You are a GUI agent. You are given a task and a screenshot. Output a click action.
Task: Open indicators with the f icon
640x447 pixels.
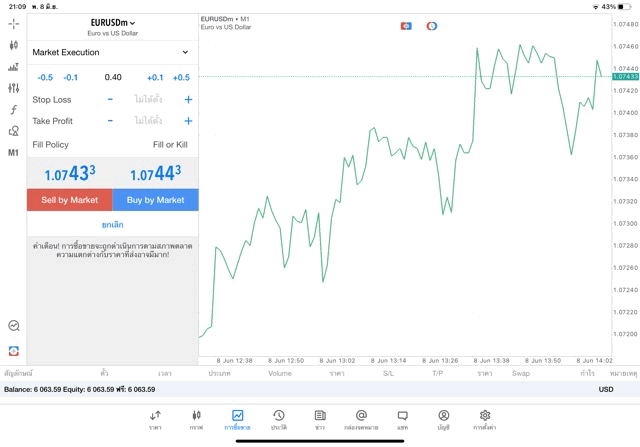coord(13,110)
